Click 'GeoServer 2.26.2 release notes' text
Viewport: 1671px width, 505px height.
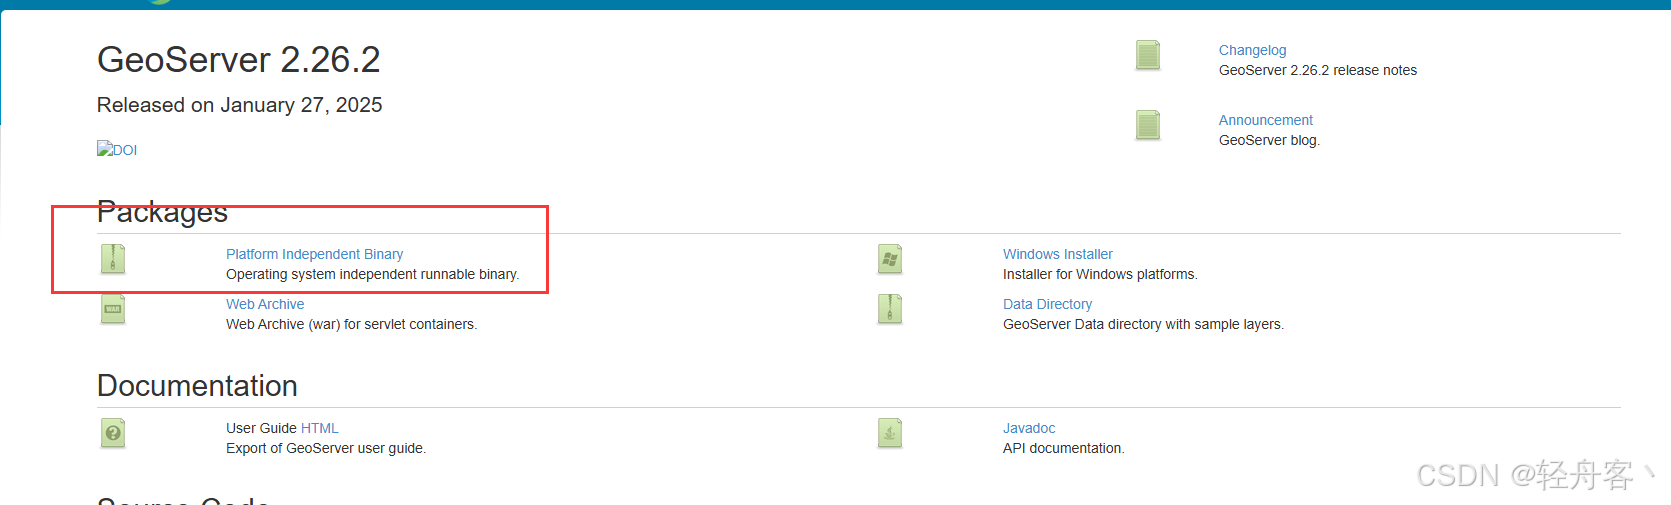(x=1318, y=70)
